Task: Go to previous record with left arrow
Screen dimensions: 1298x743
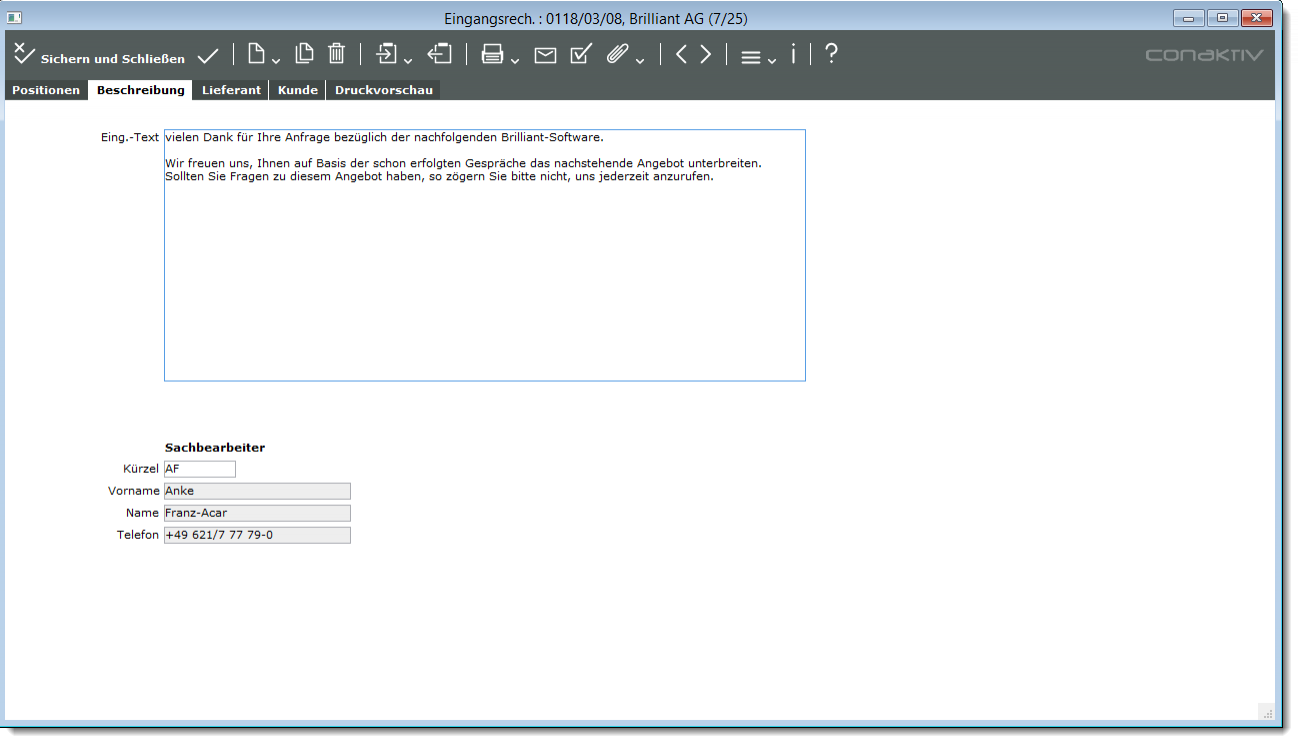Action: pyautogui.click(x=681, y=55)
